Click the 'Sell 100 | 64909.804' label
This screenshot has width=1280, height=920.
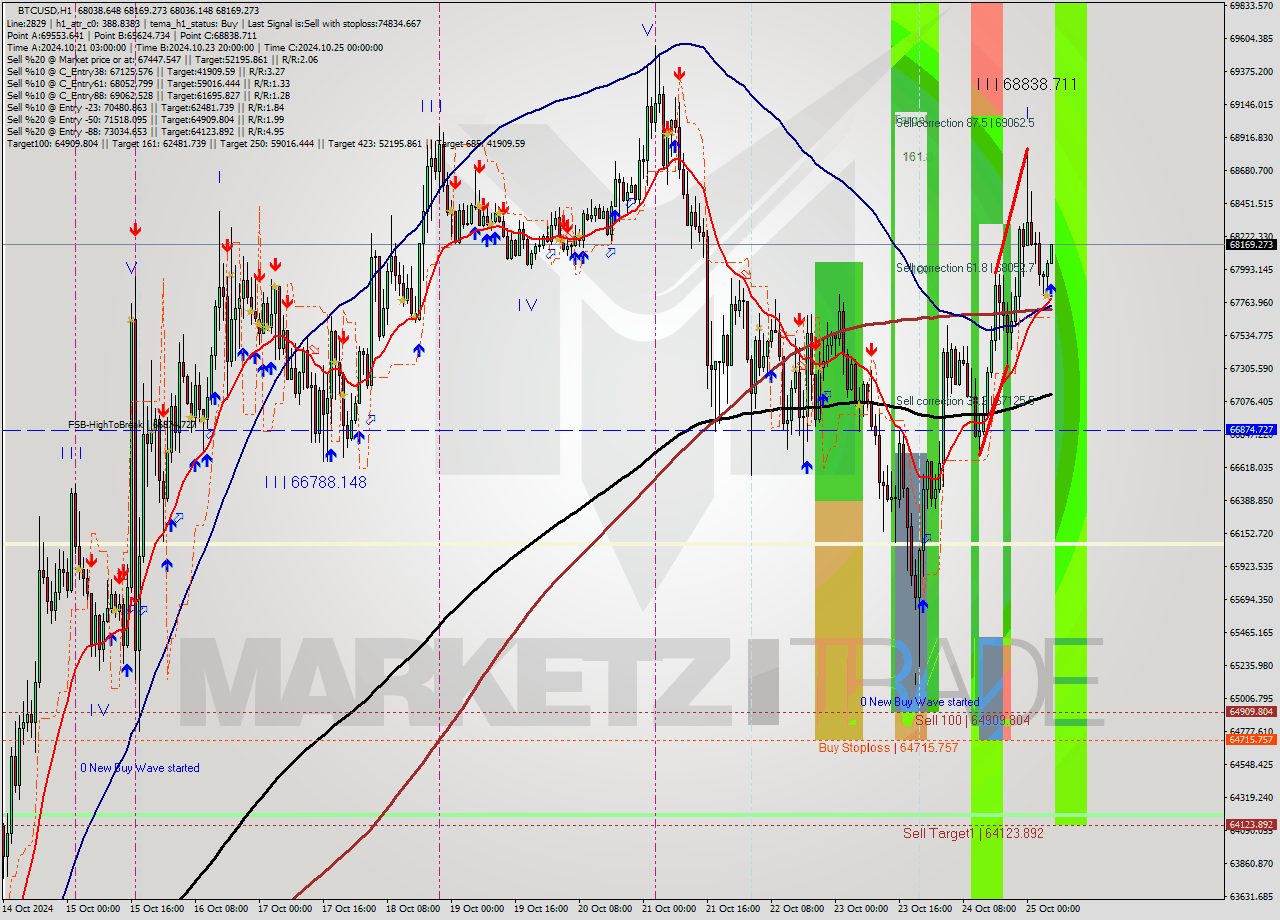[972, 720]
